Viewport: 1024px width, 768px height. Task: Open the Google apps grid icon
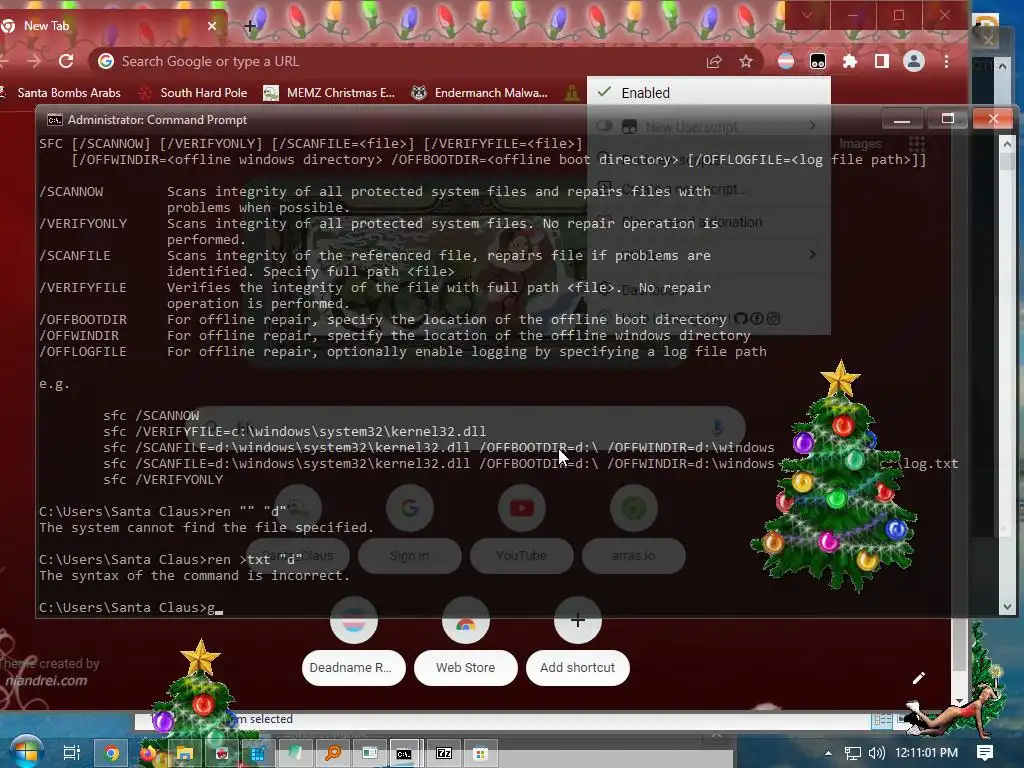pos(917,143)
